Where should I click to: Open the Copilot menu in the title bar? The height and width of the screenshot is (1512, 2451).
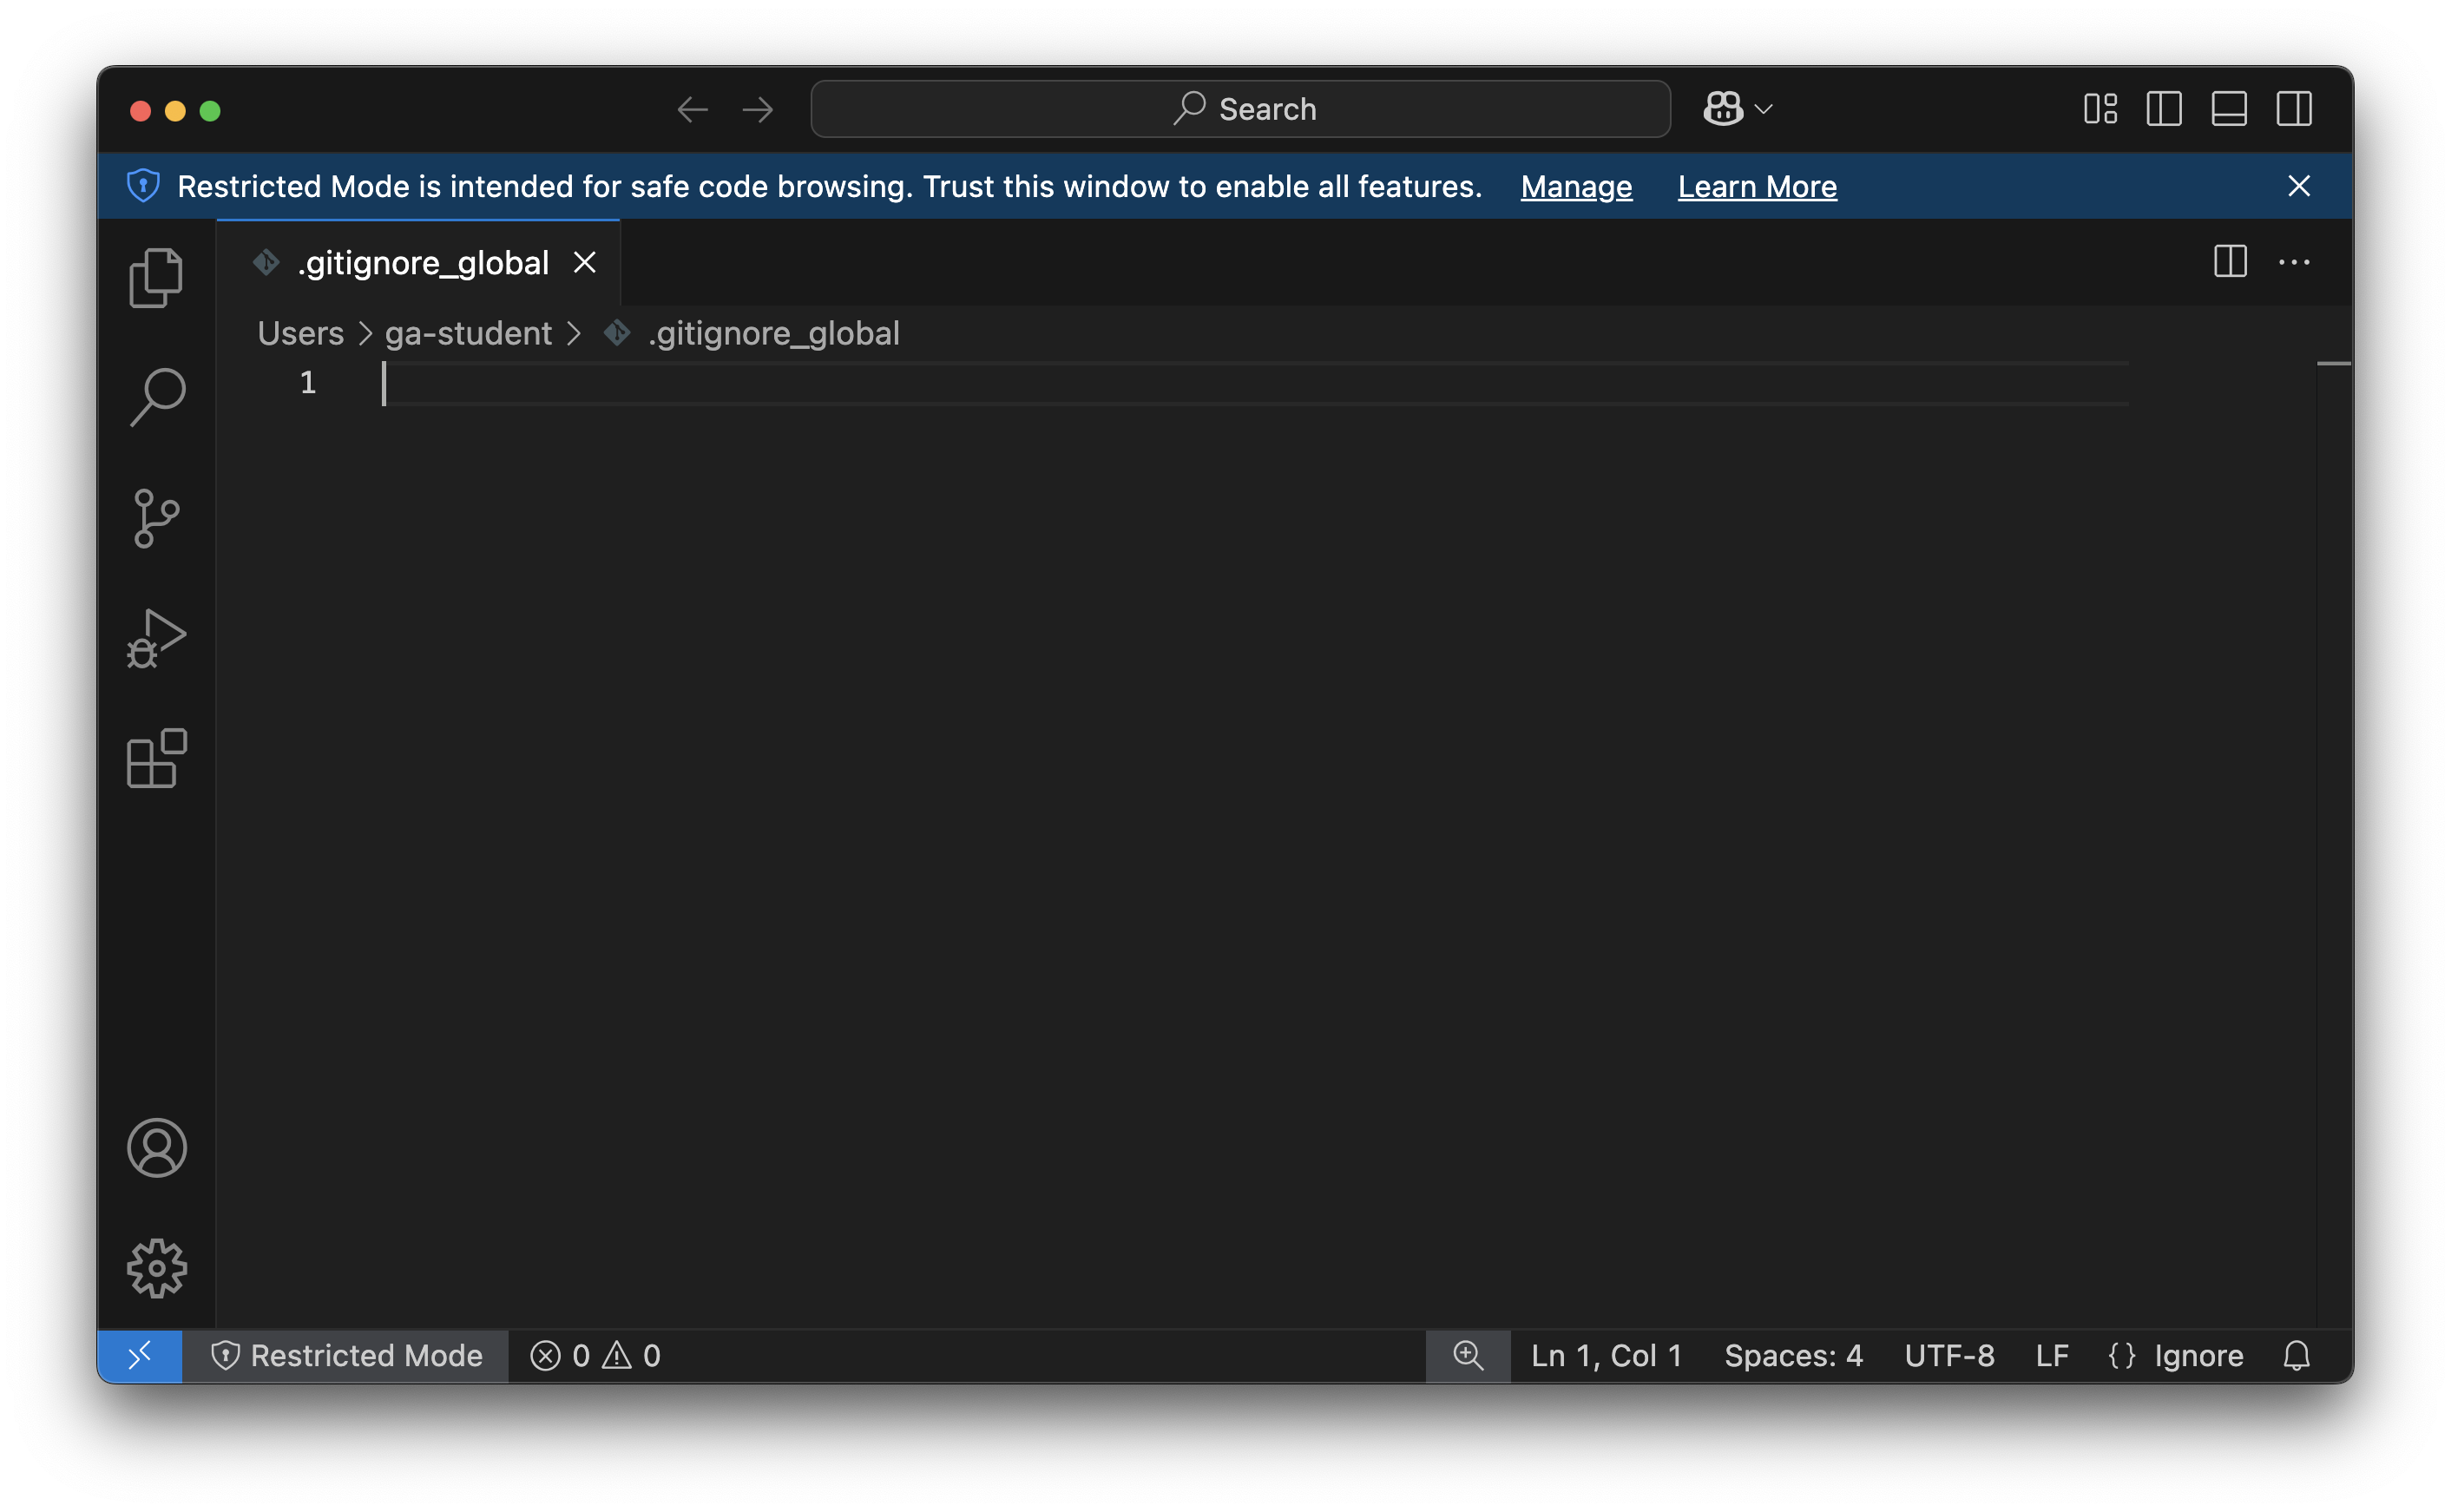pos(1724,108)
